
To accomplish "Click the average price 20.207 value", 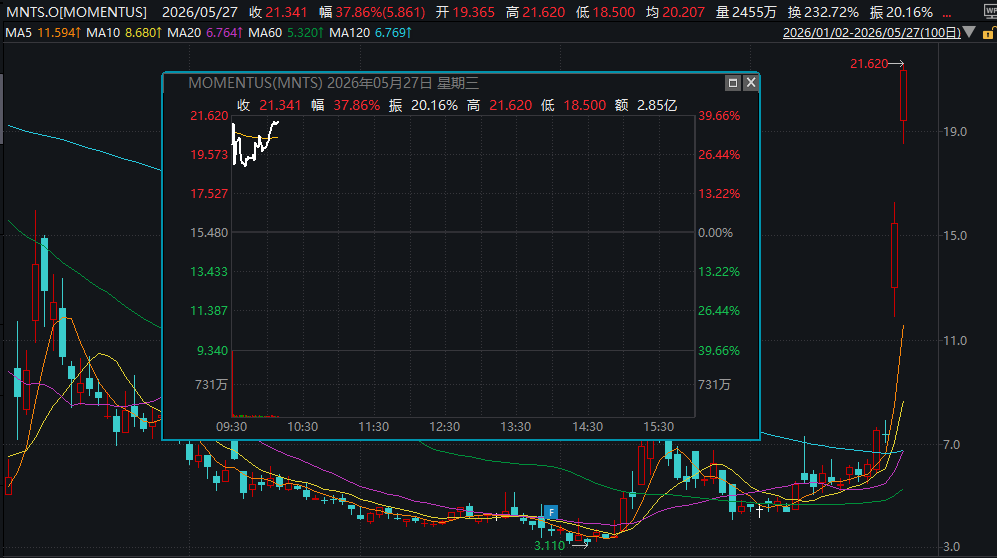I will (684, 12).
